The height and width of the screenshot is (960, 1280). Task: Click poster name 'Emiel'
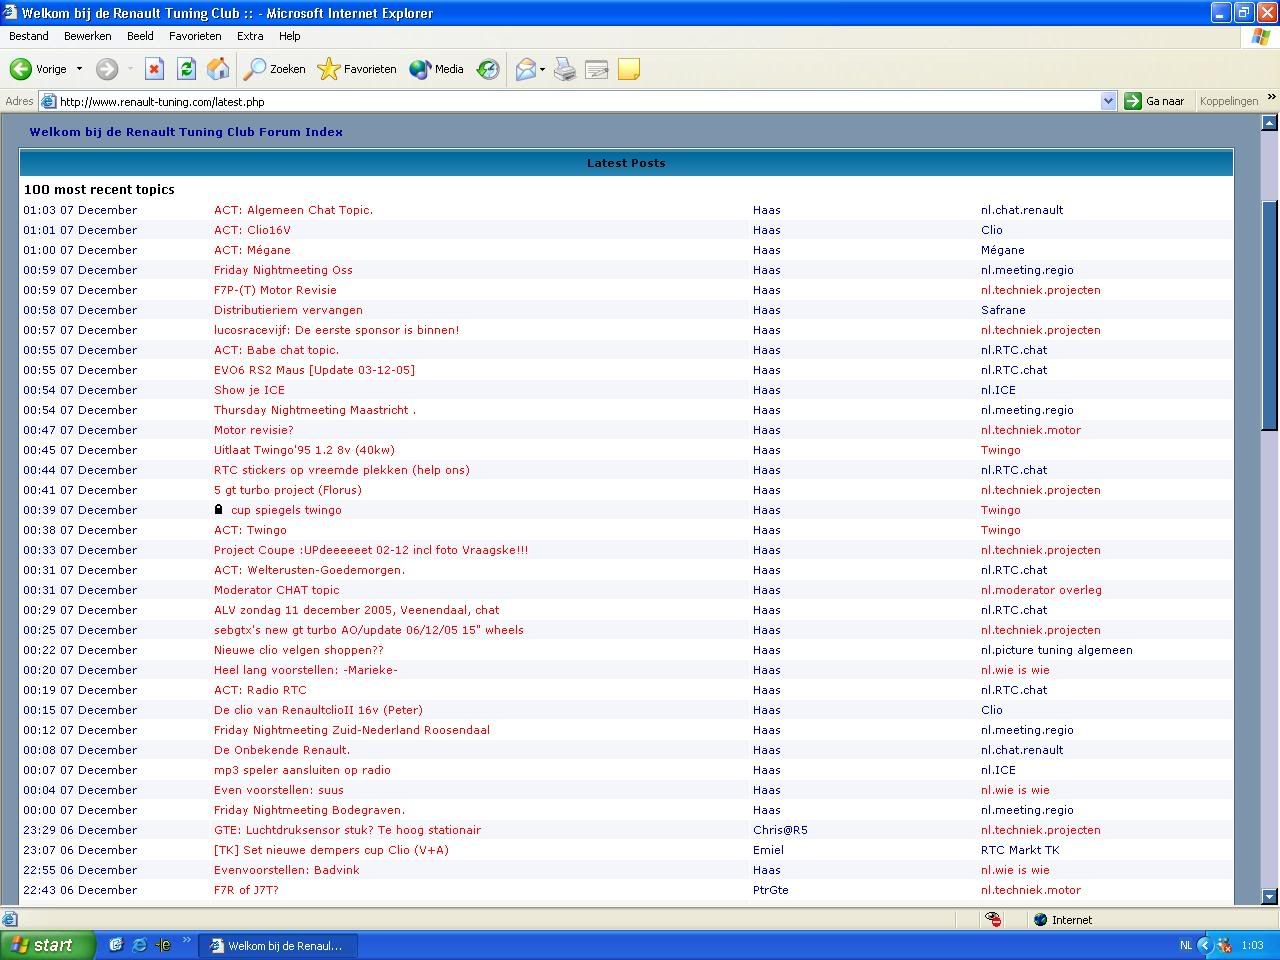768,850
